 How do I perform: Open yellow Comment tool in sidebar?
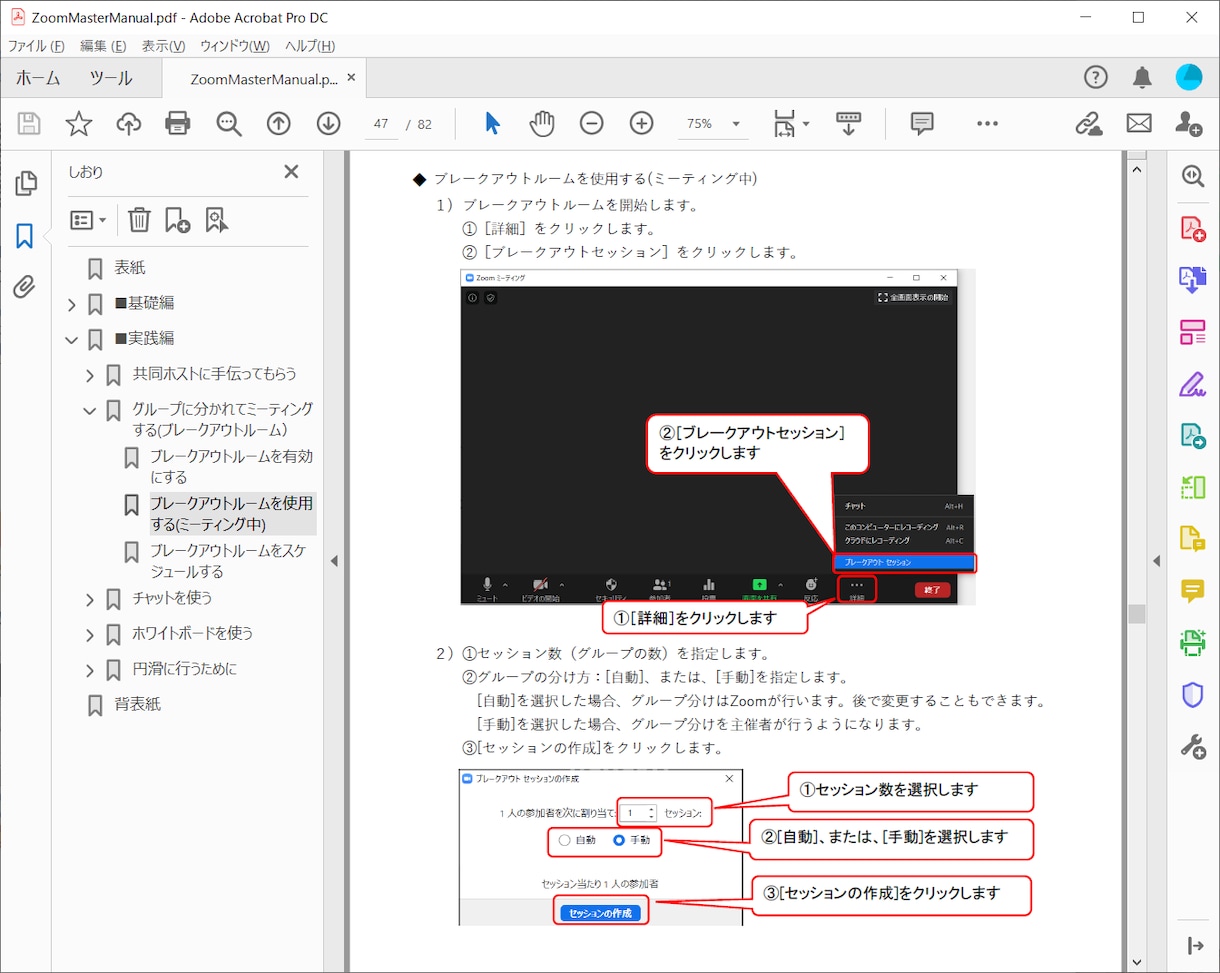click(x=1192, y=590)
